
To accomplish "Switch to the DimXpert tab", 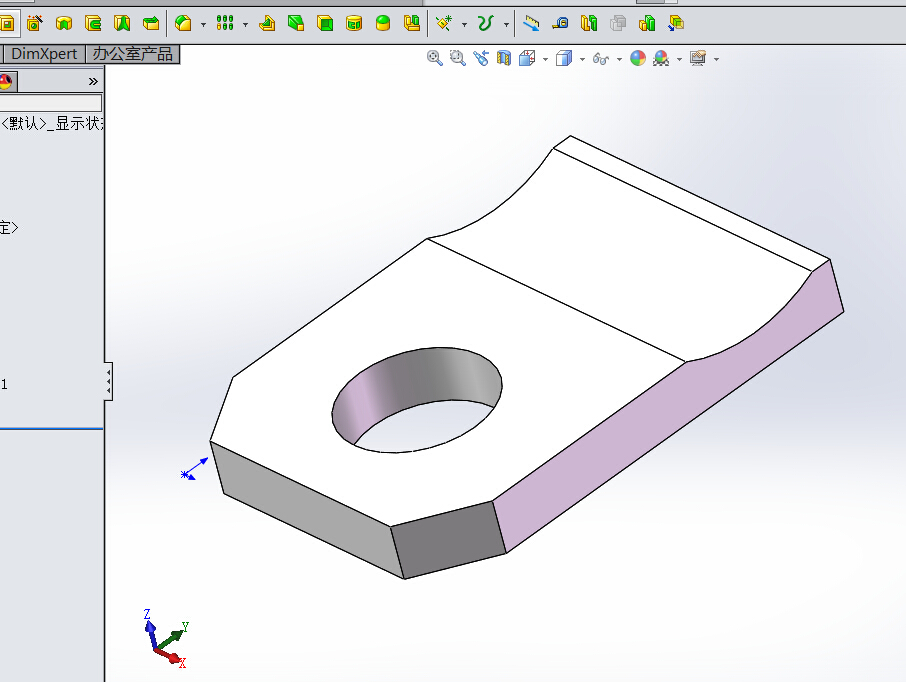I will [x=44, y=54].
